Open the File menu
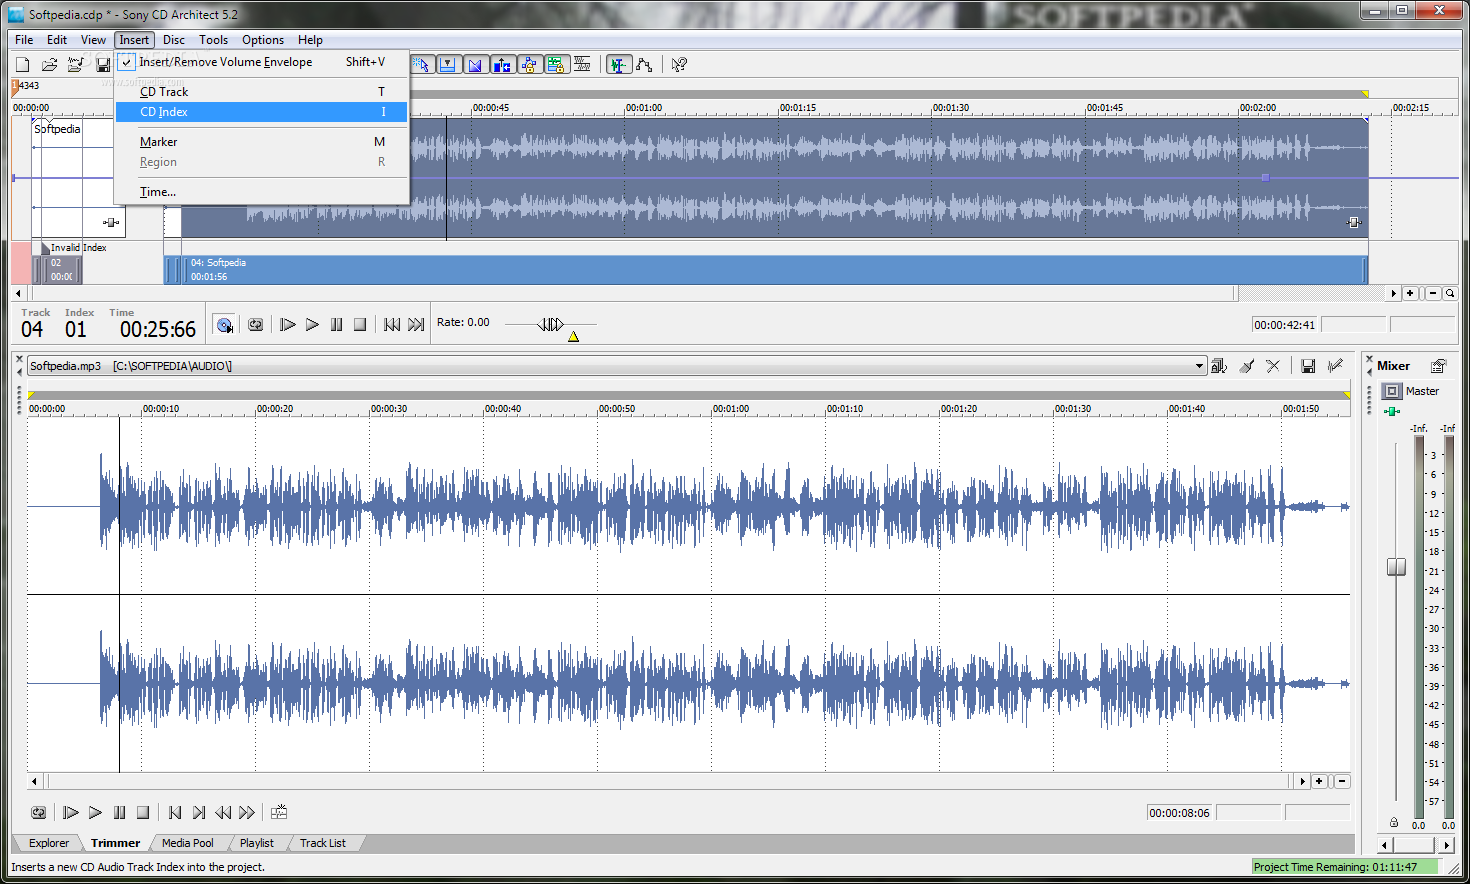The width and height of the screenshot is (1470, 884). tap(24, 40)
